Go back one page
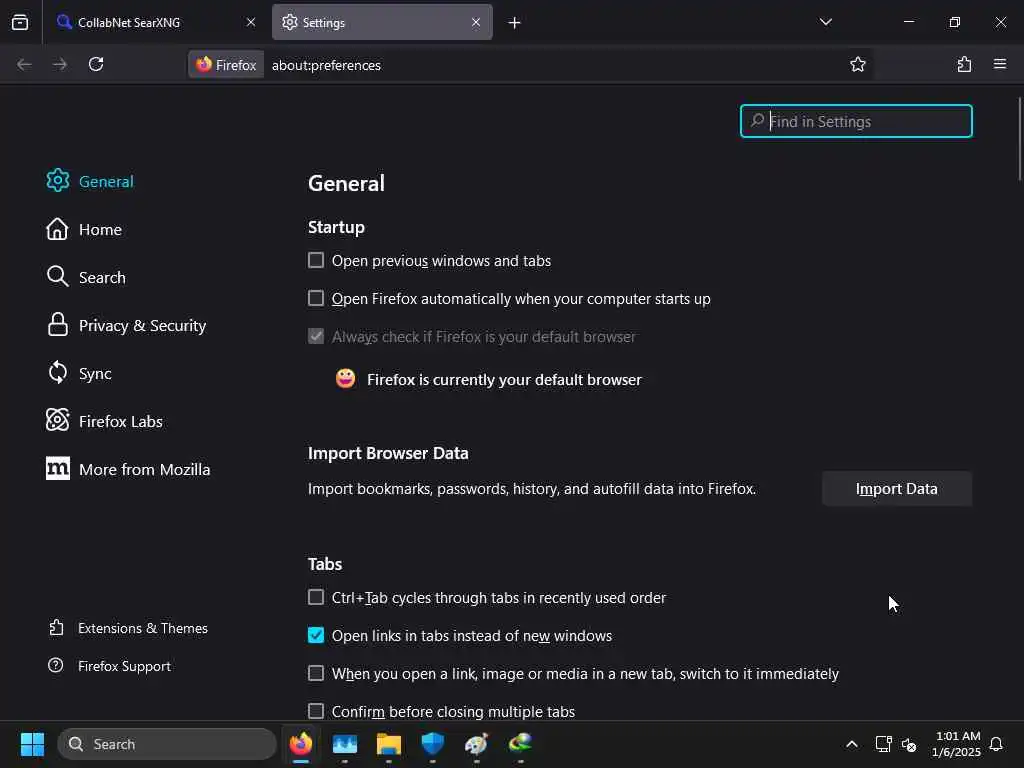This screenshot has height=768, width=1024. click(x=24, y=65)
